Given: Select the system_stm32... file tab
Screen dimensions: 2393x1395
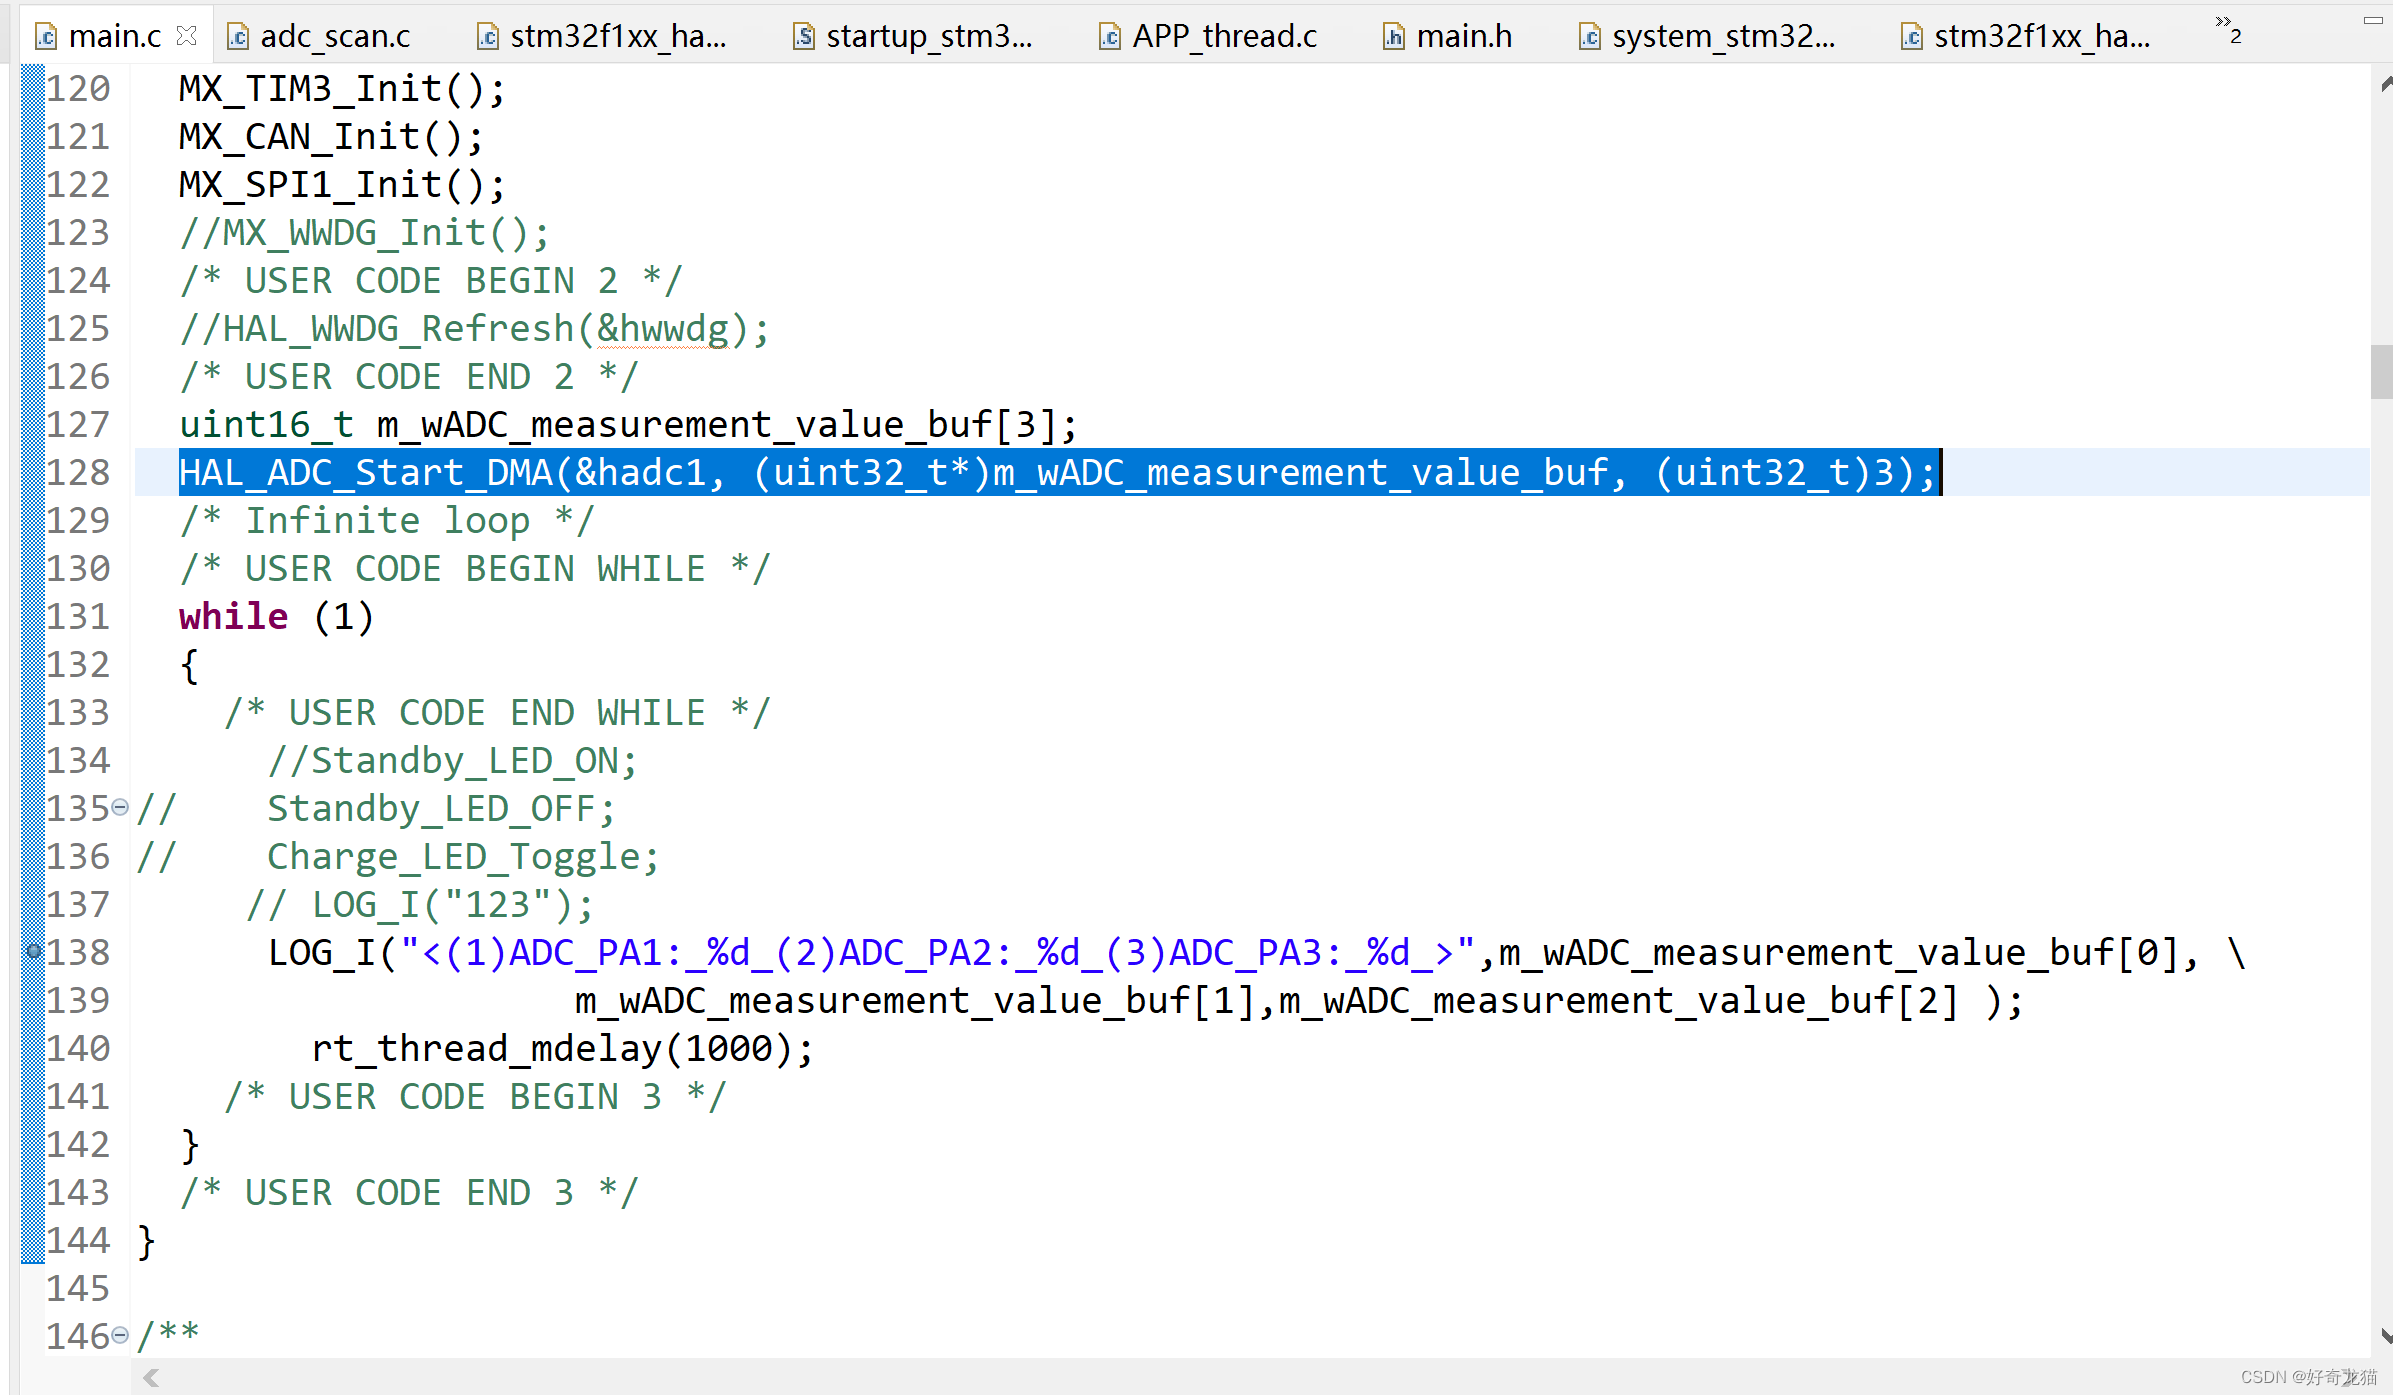Looking at the screenshot, I should 1722,36.
